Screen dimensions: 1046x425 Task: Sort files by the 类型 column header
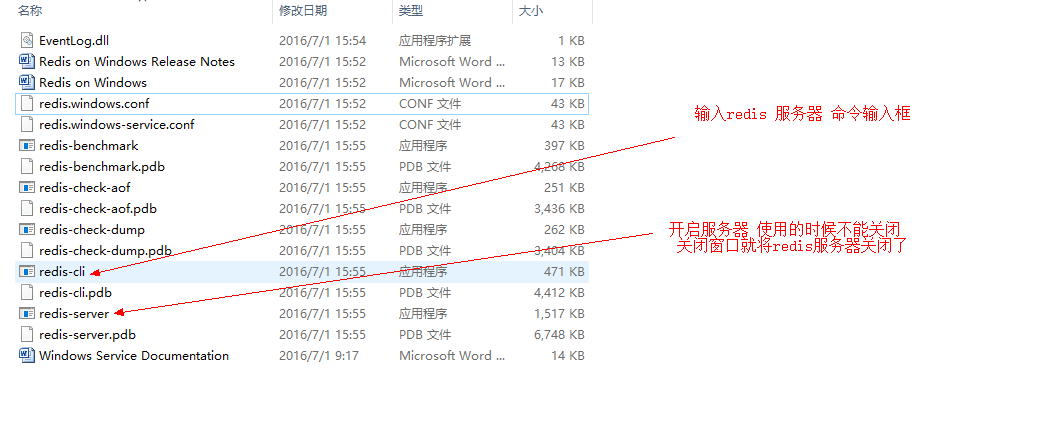411,10
